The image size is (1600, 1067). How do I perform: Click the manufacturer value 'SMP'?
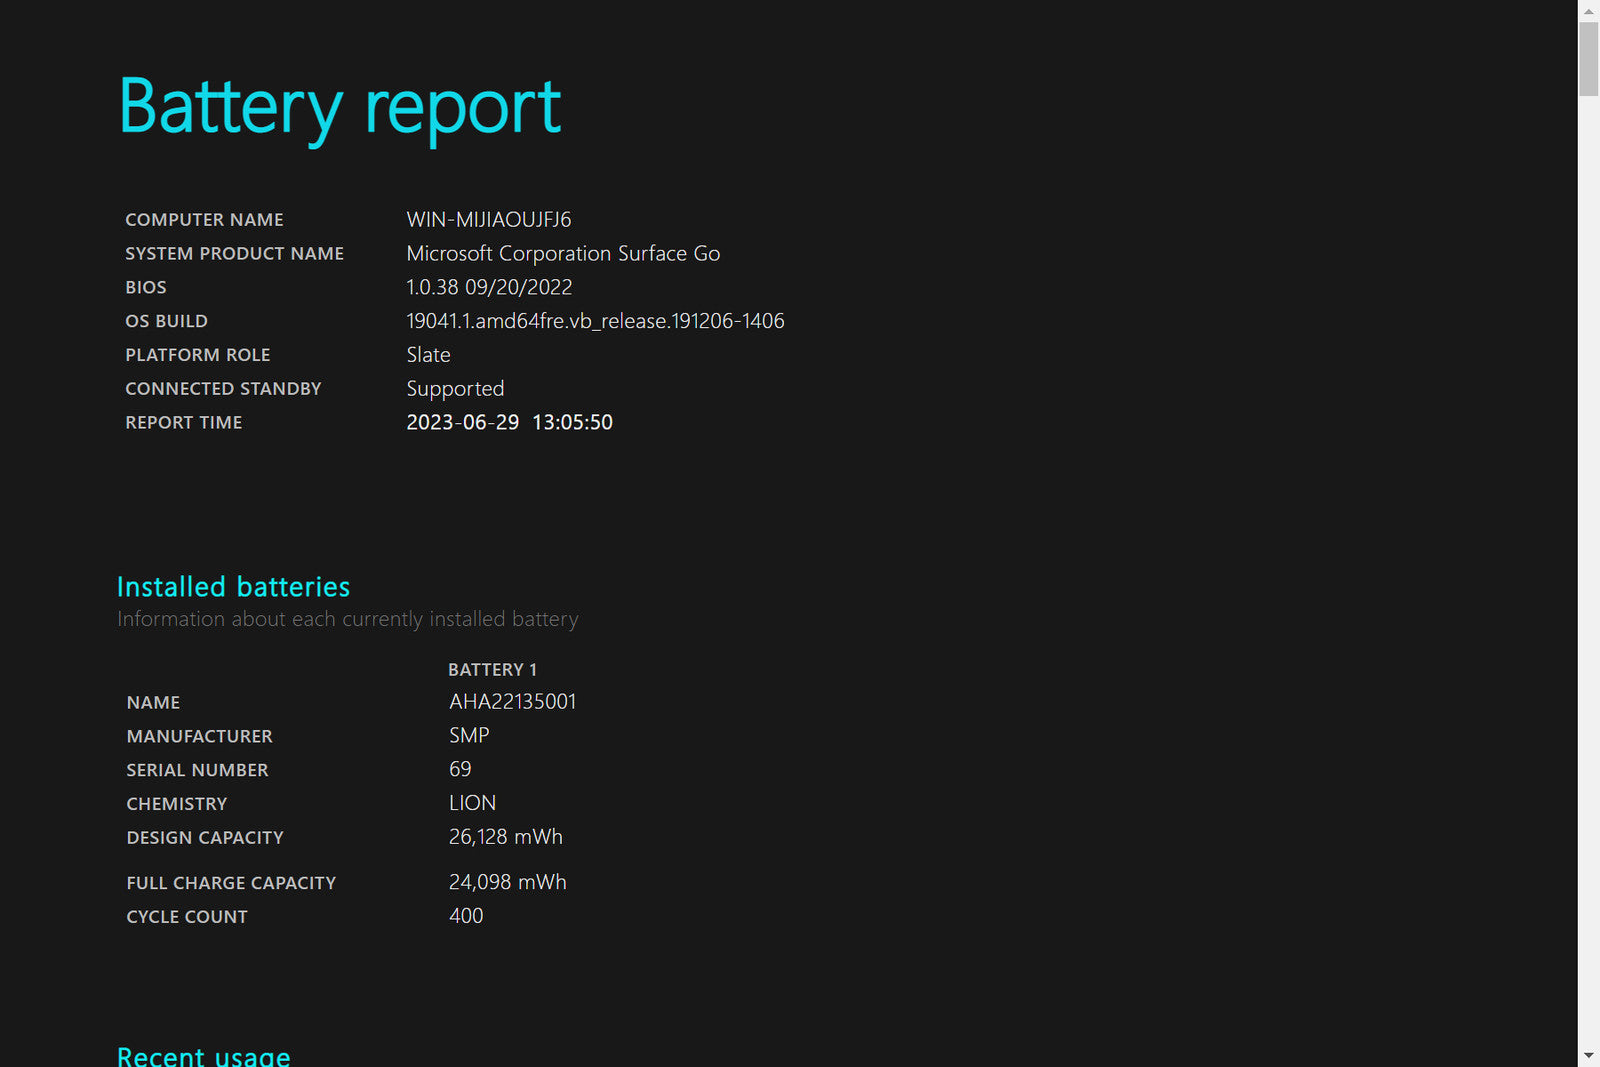pos(469,736)
